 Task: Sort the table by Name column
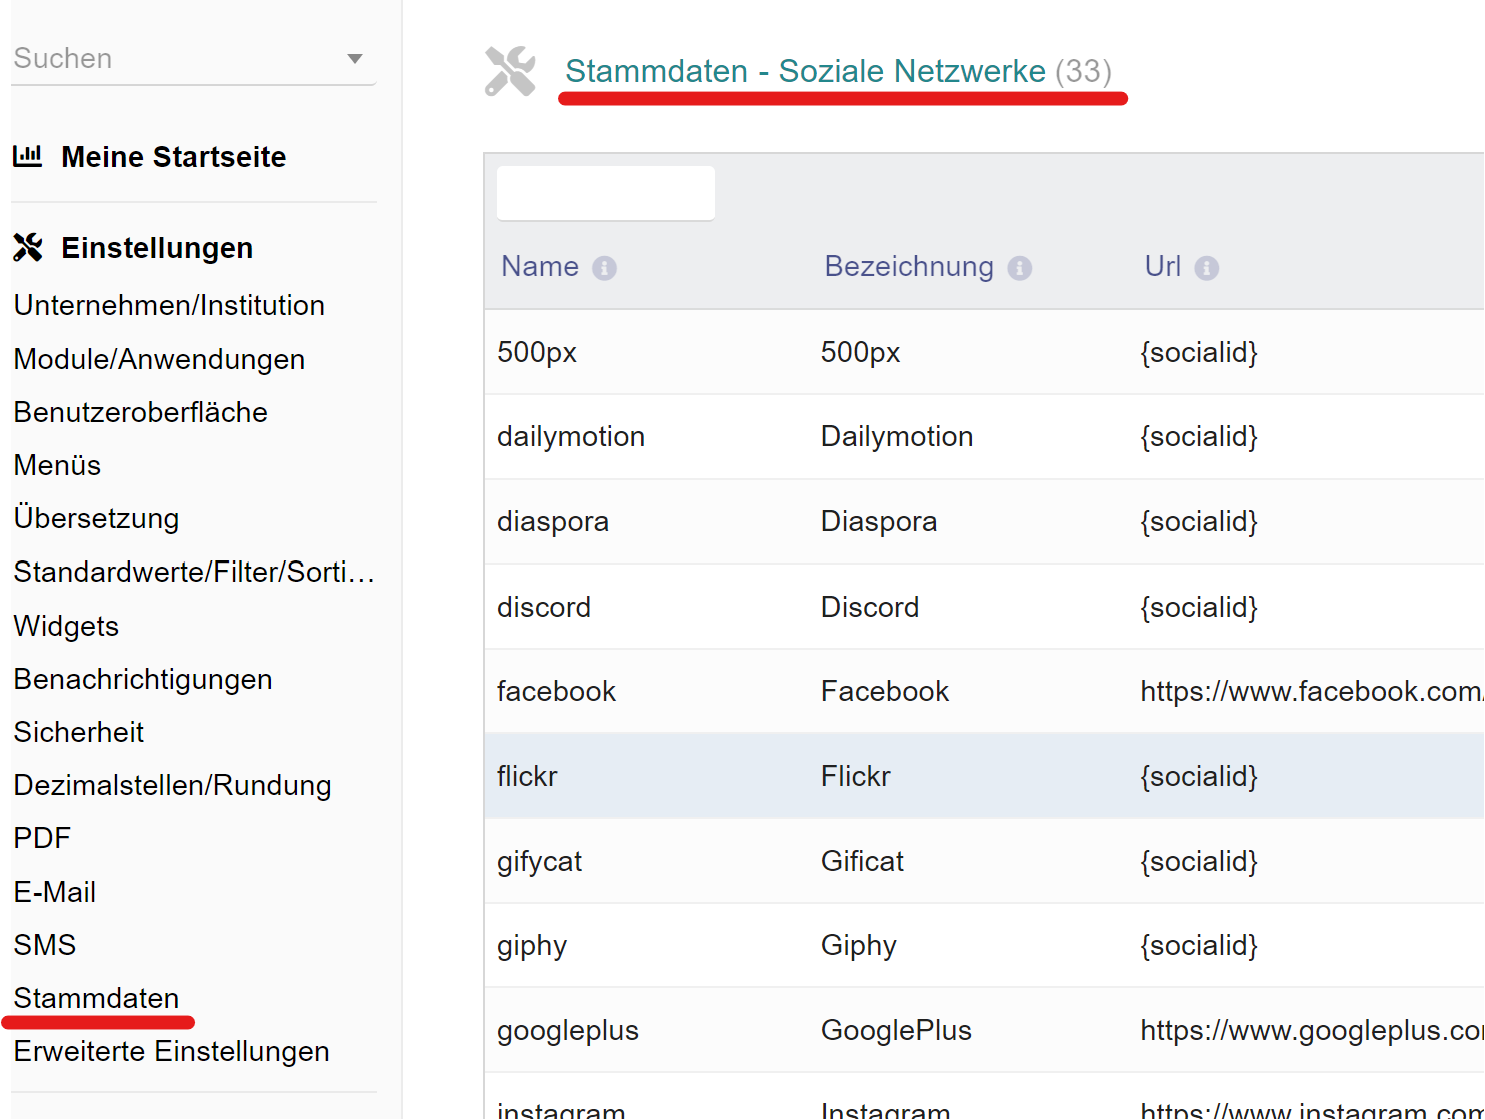click(x=539, y=266)
